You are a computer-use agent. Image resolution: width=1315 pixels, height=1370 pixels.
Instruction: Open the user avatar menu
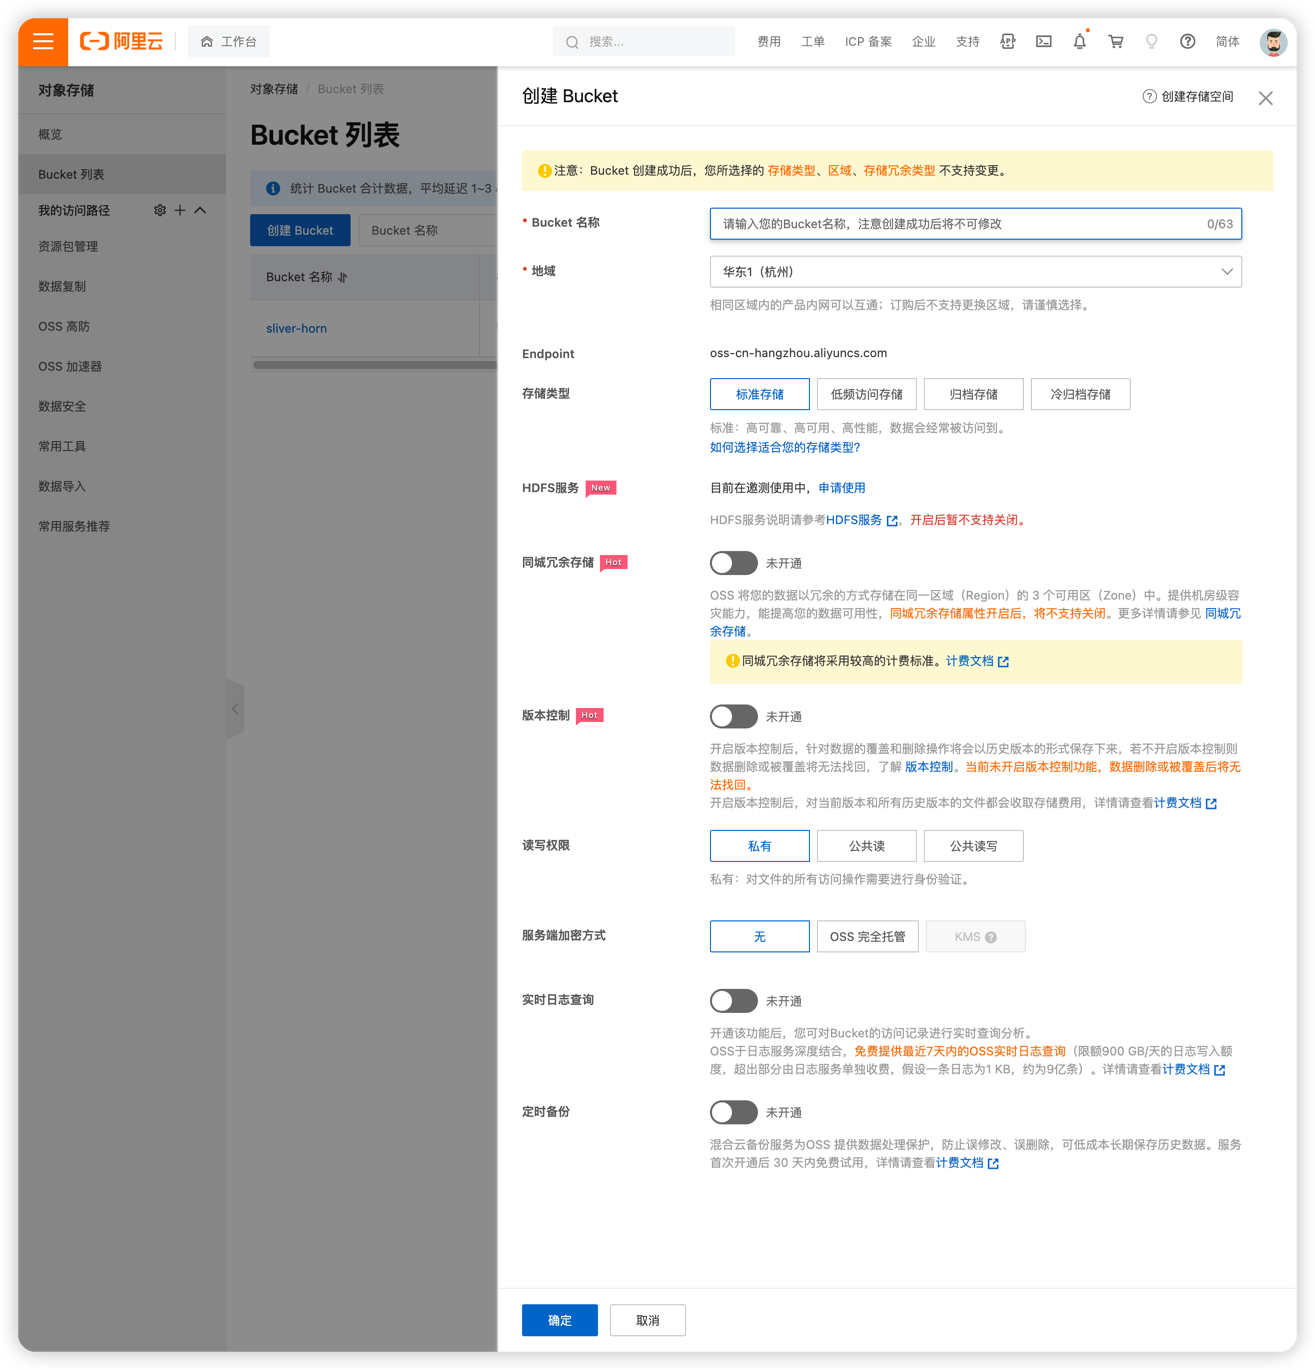tap(1272, 42)
